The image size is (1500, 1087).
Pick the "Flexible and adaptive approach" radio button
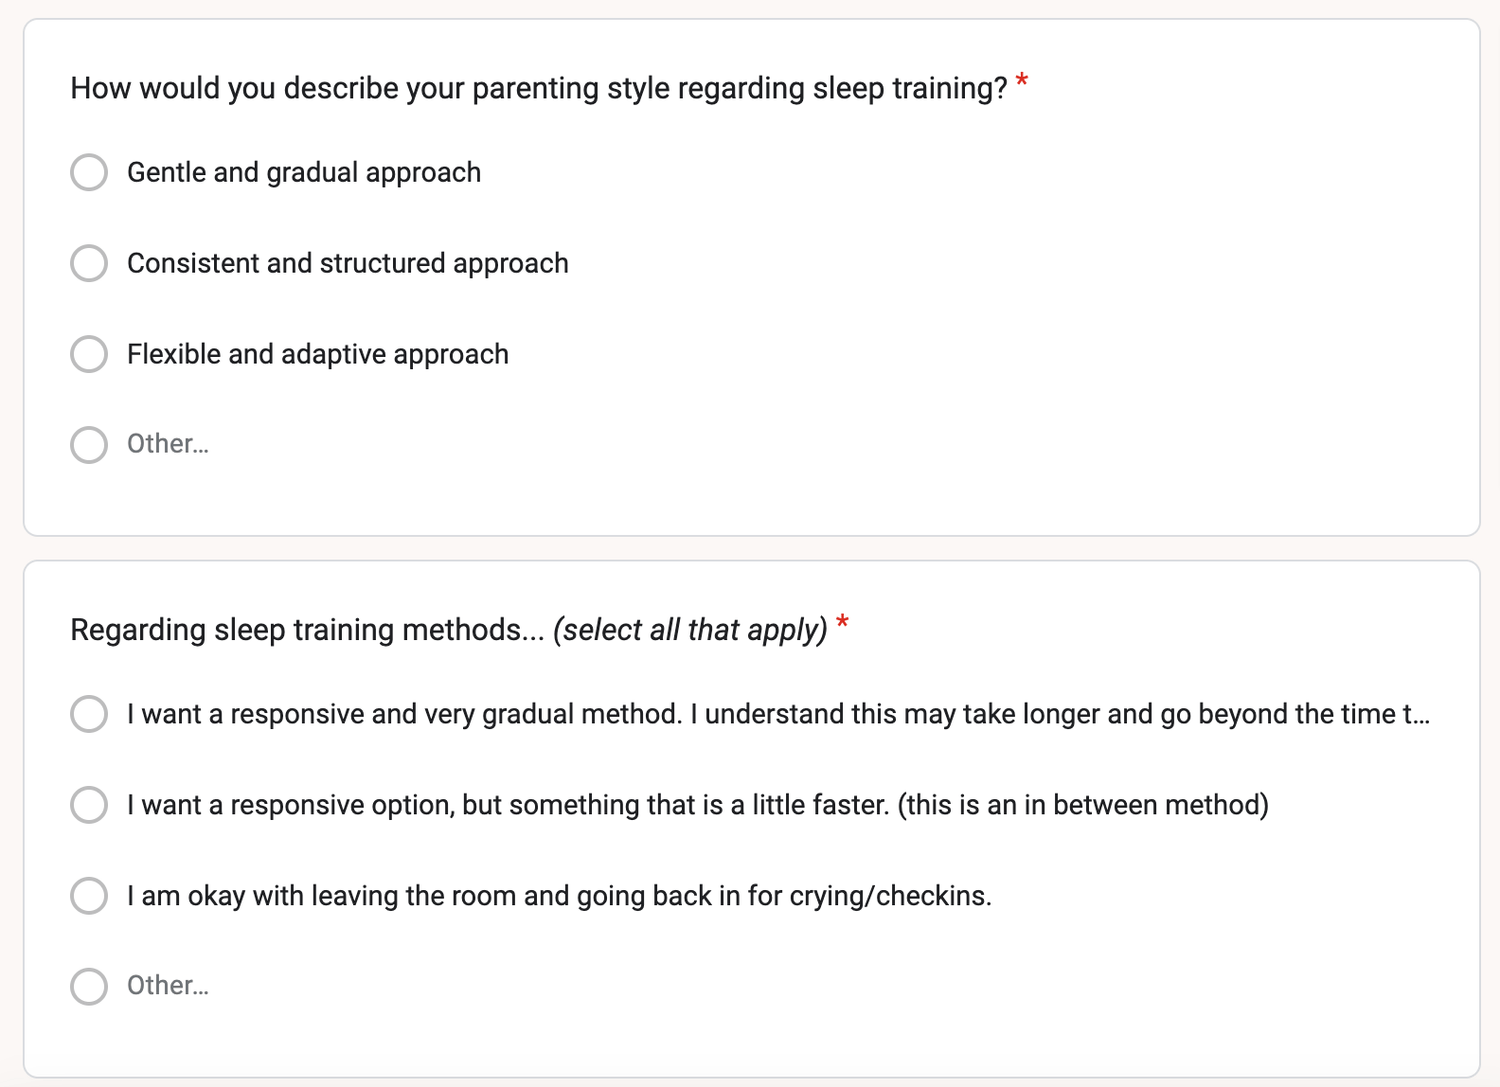[x=89, y=354]
